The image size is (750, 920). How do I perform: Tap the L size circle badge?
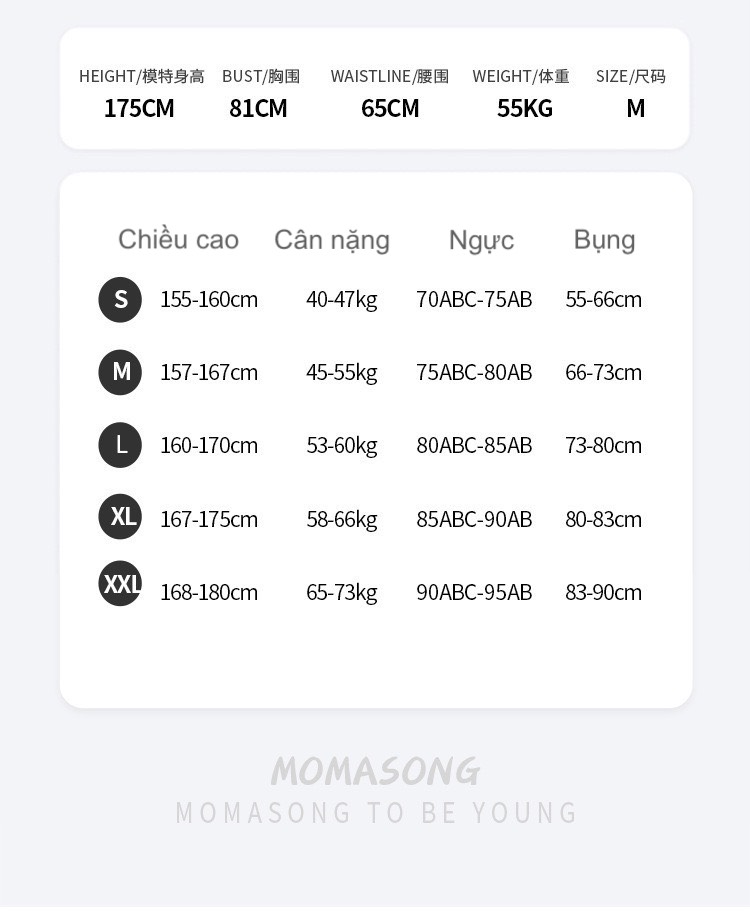[120, 445]
